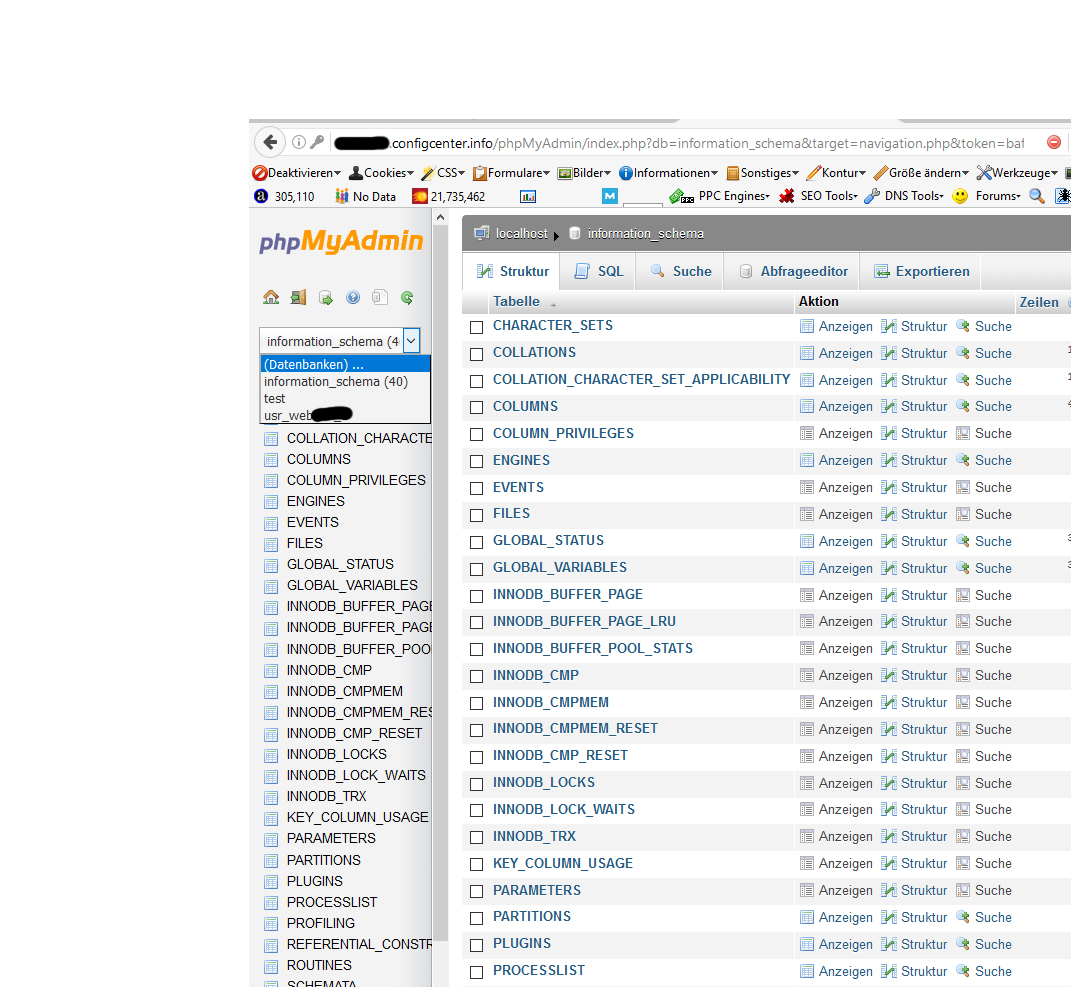Open the Exportieren tab
This screenshot has height=987, width=1071.
click(921, 271)
